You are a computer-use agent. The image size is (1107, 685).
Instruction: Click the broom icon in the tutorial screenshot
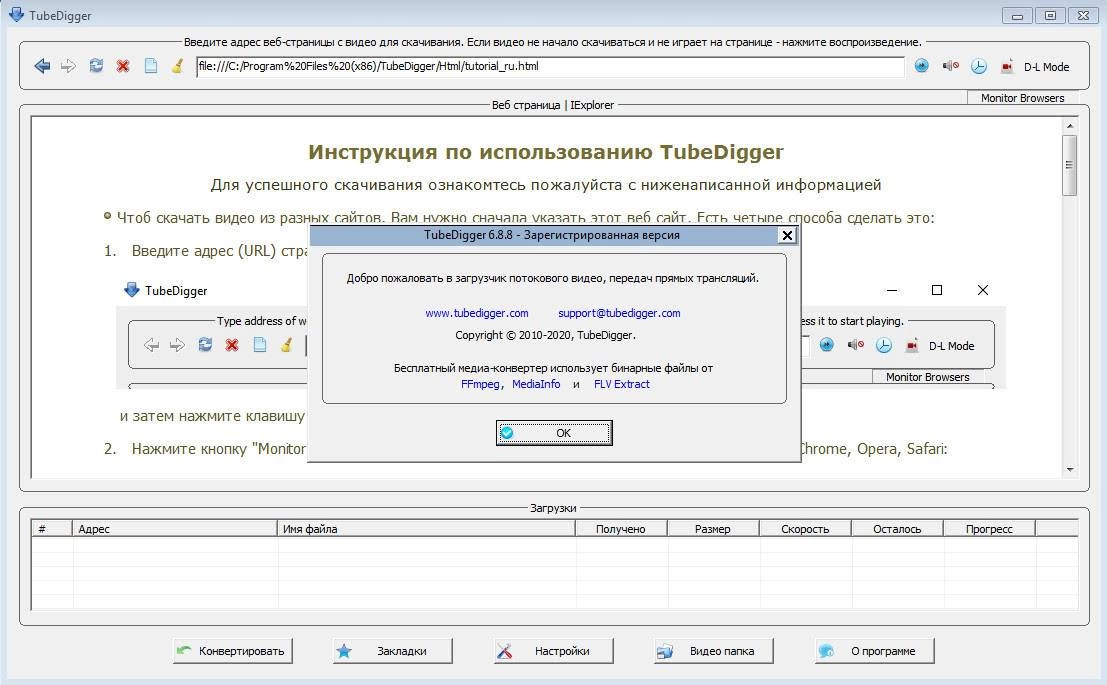[286, 345]
